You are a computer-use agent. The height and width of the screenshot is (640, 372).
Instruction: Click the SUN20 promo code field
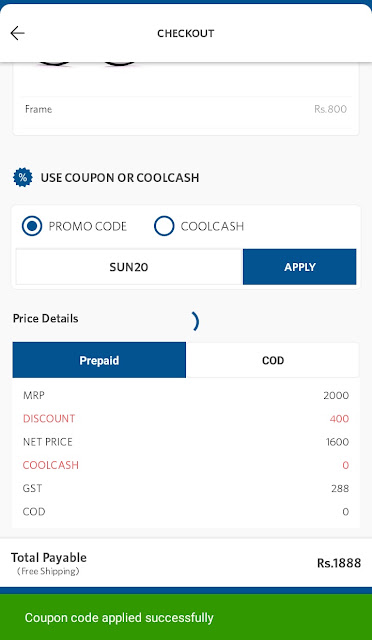pyautogui.click(x=129, y=267)
